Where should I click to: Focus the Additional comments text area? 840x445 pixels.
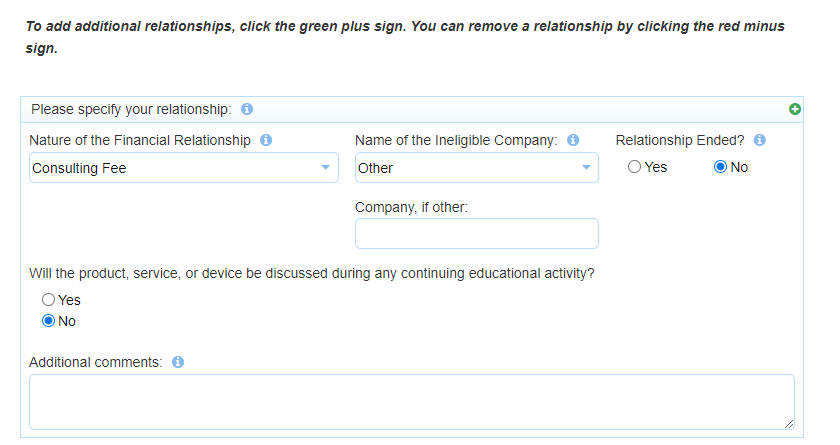point(411,402)
